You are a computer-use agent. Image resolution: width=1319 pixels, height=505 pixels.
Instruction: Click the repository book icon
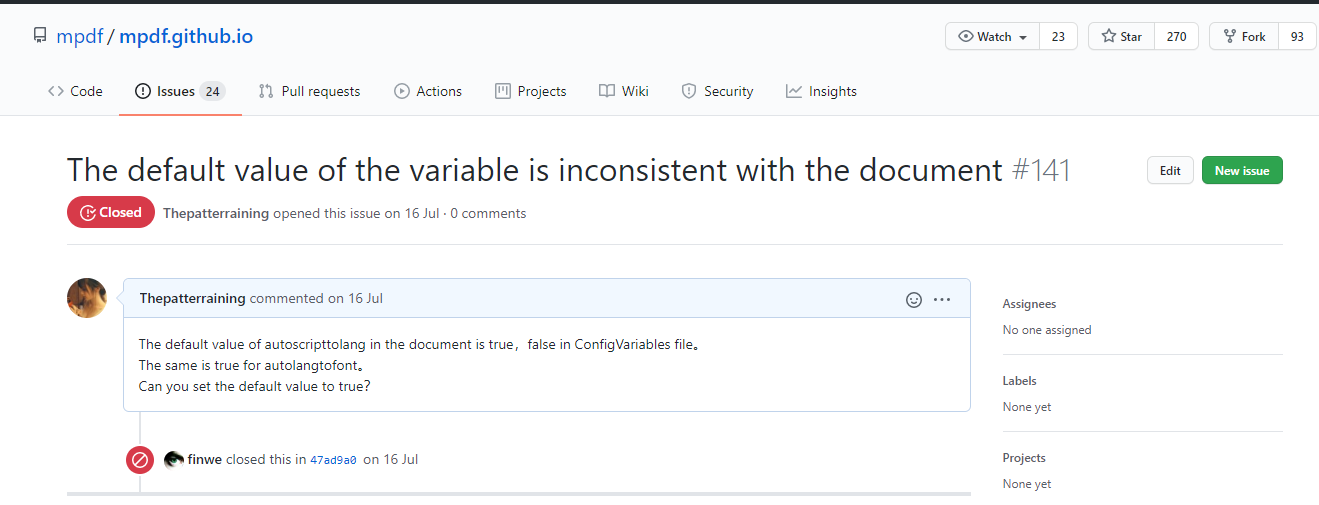(40, 37)
